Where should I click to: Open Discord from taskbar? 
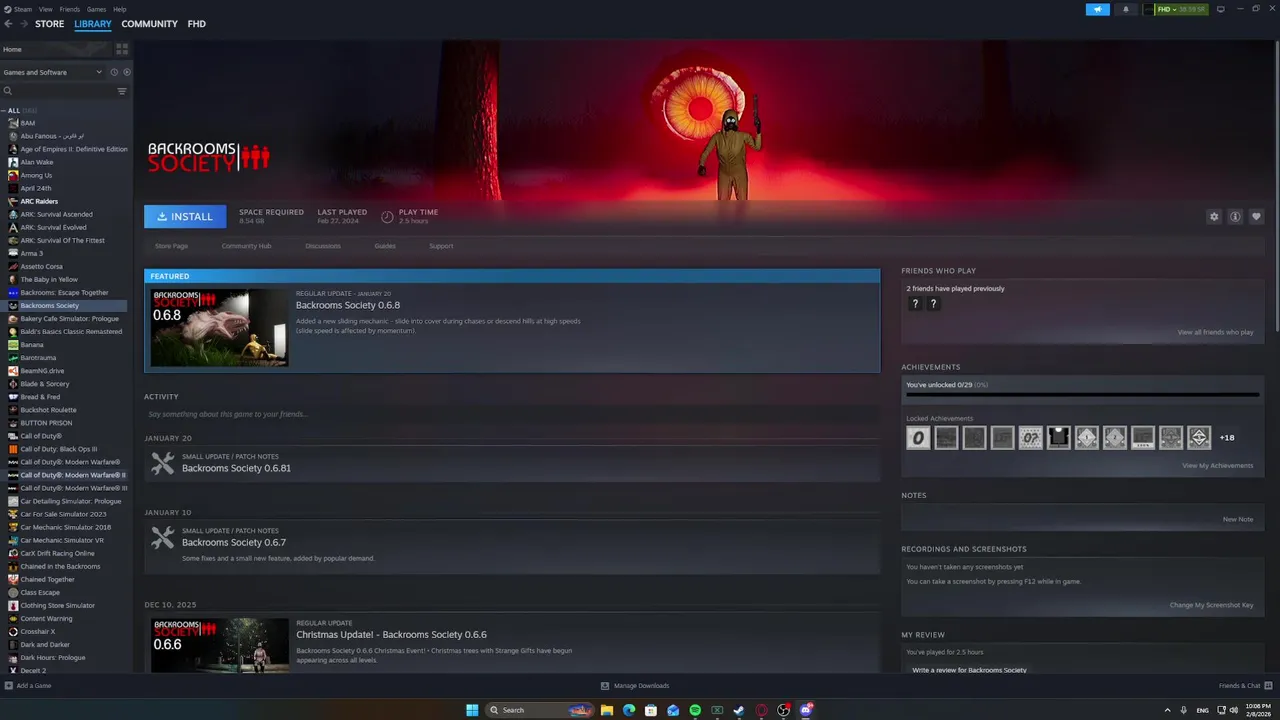click(x=805, y=710)
